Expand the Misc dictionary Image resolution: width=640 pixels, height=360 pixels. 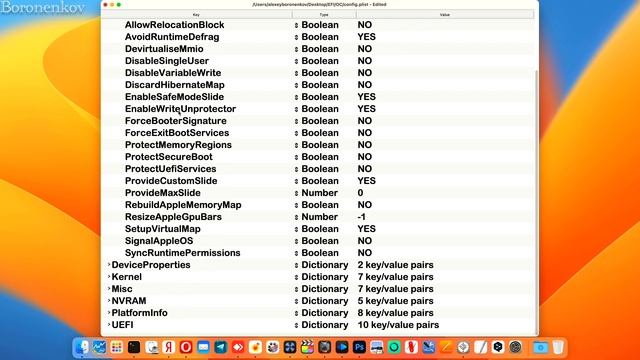109,289
